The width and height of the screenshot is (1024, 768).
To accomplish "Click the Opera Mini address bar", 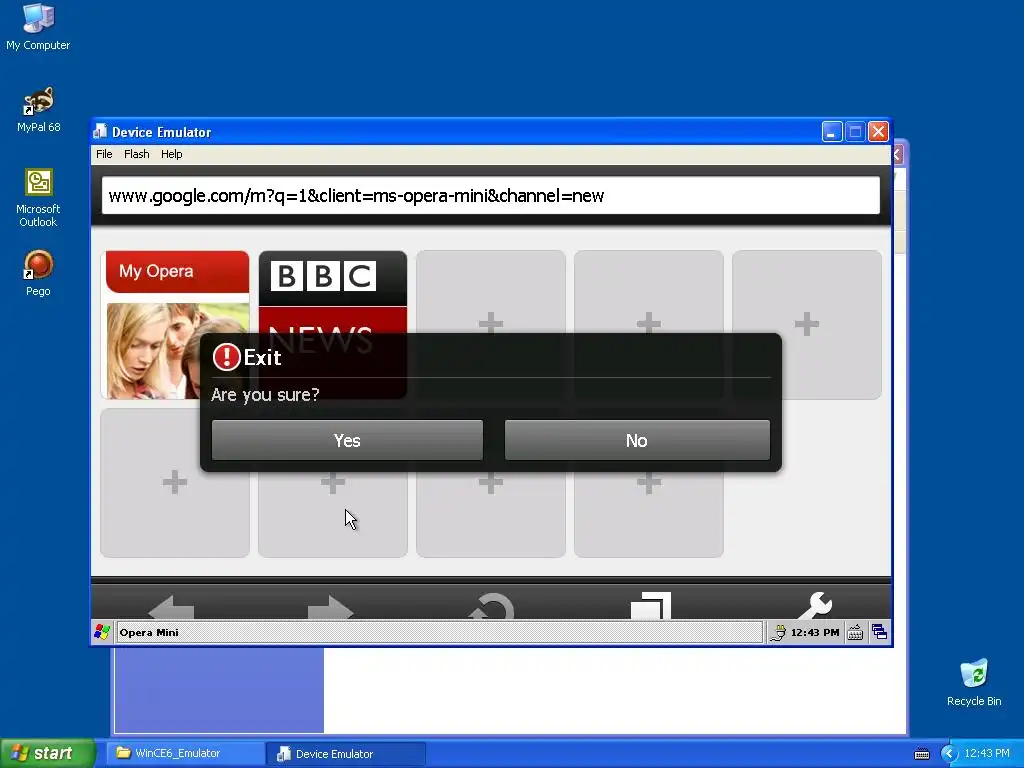I will pos(490,195).
